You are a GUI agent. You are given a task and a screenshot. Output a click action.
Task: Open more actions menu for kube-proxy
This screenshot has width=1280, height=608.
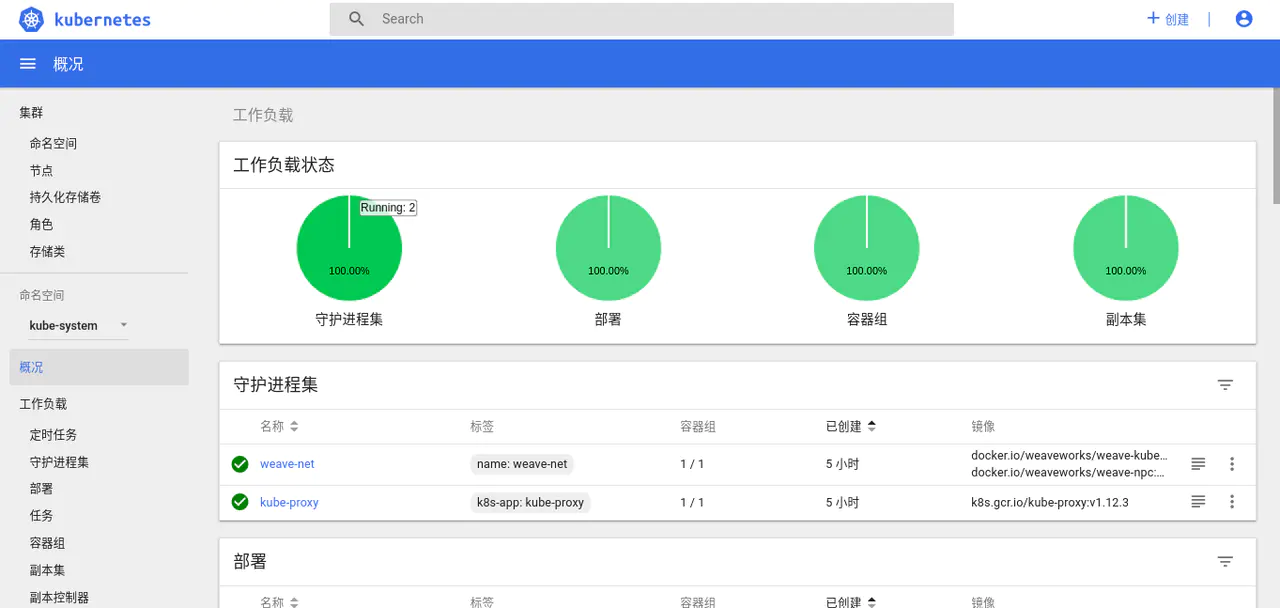click(1232, 502)
